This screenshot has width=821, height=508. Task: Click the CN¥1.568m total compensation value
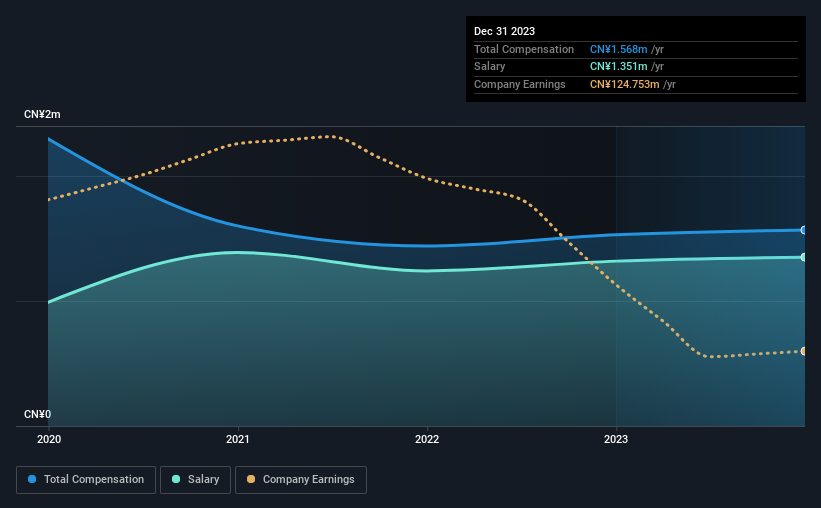point(618,49)
